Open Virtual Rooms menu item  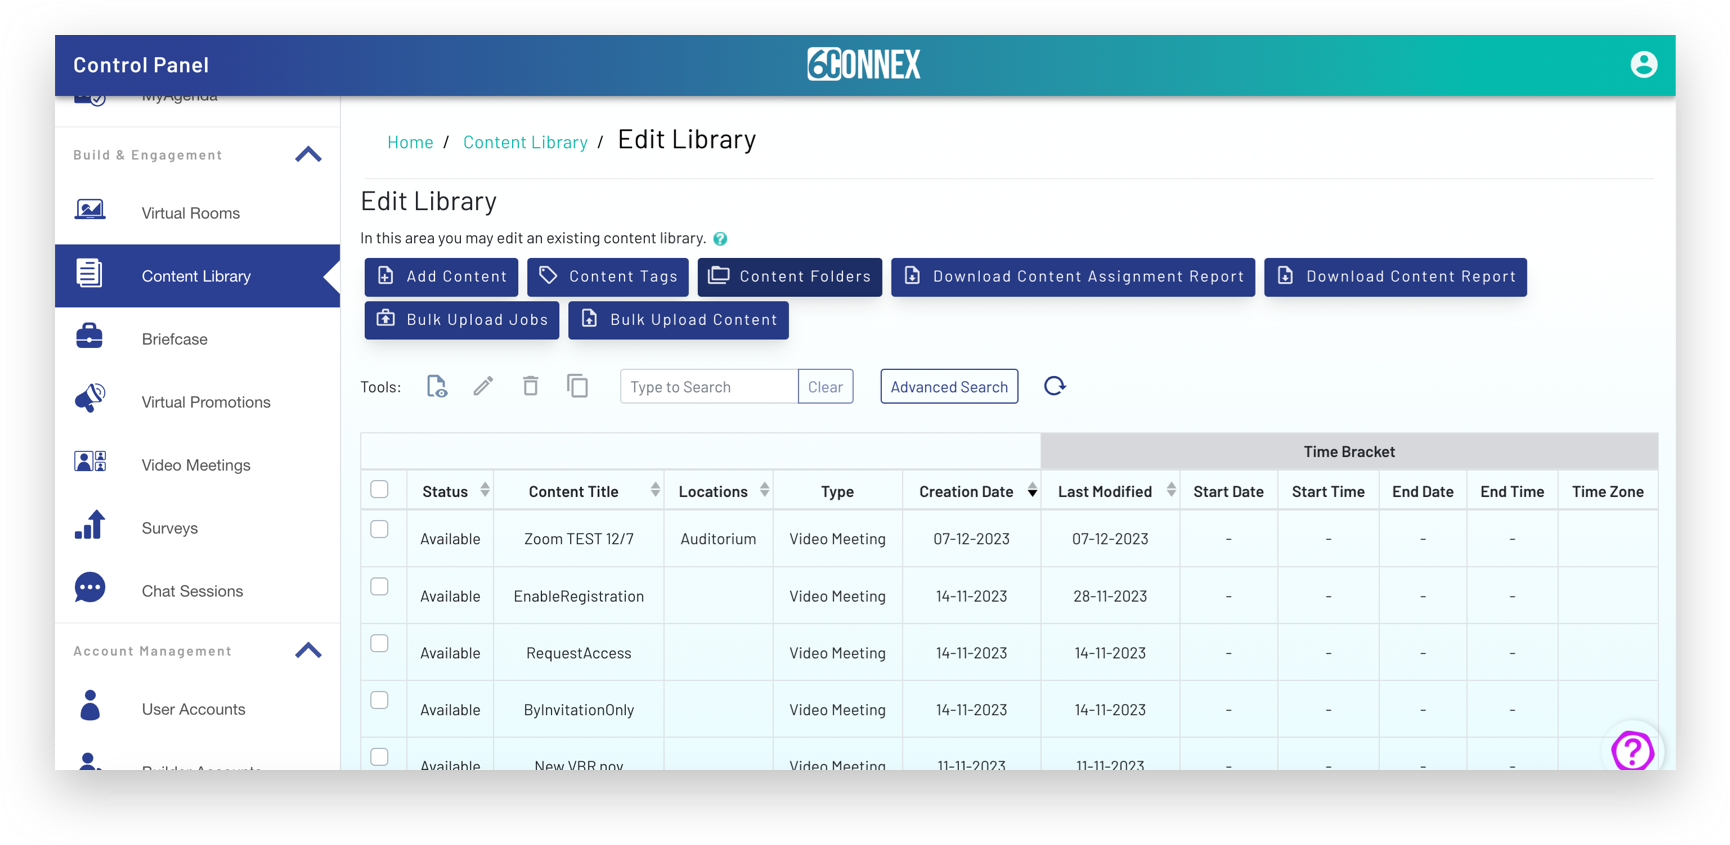pos(198,212)
